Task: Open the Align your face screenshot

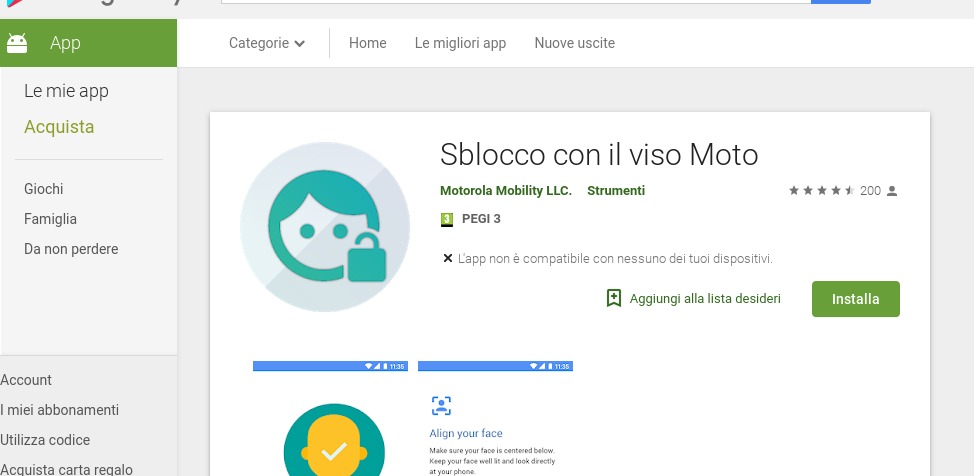Action: pos(496,418)
